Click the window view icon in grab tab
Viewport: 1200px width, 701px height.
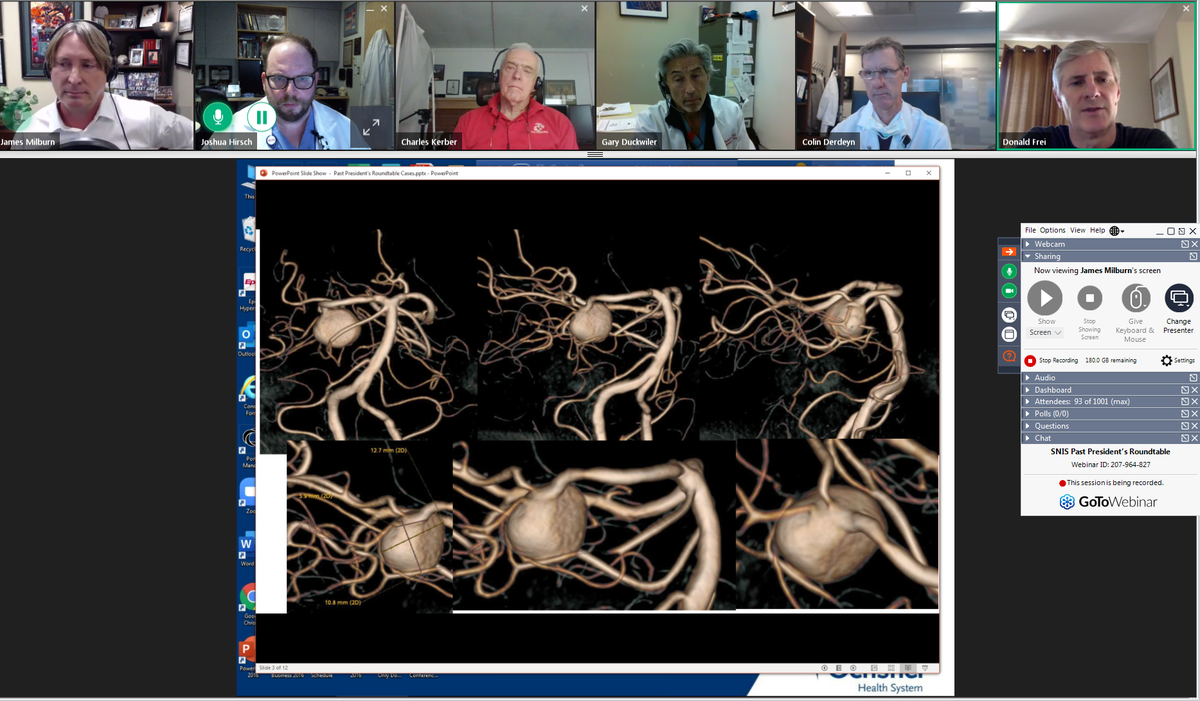1009,334
